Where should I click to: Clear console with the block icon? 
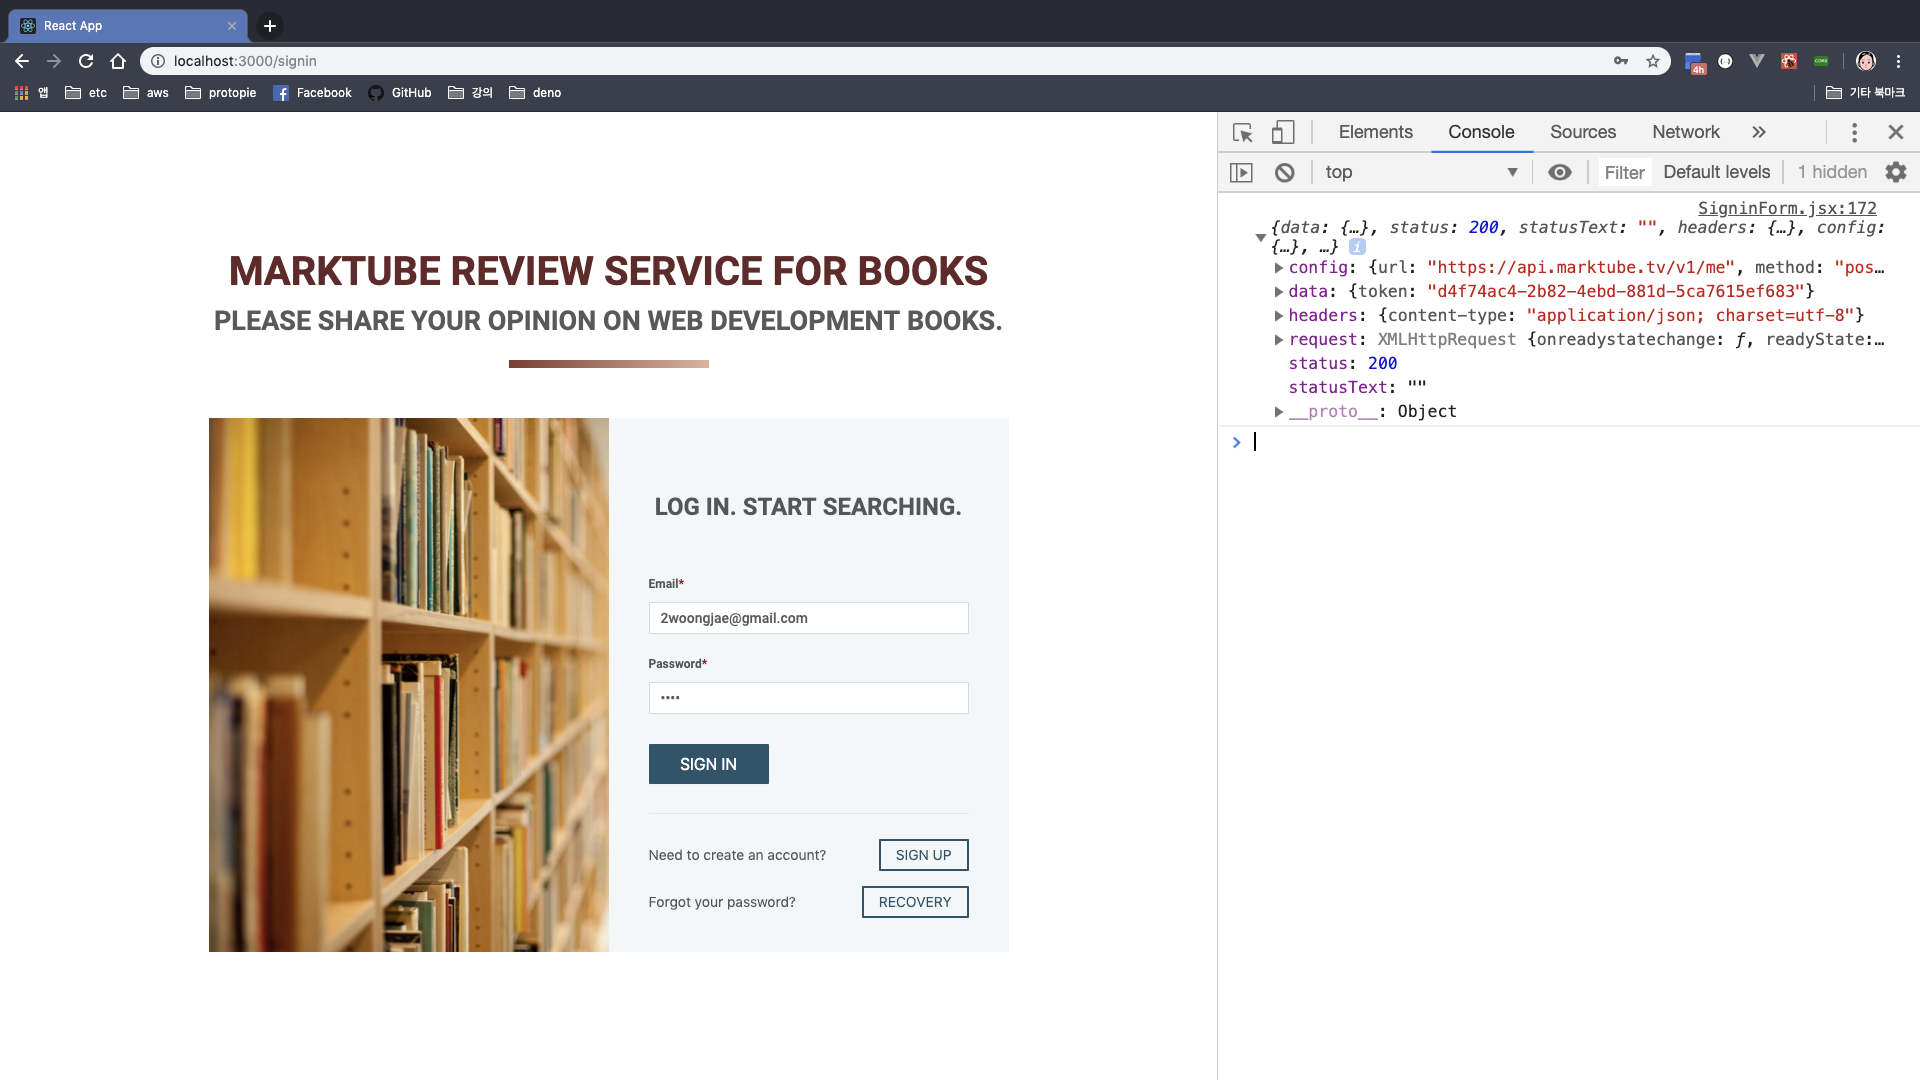click(1285, 172)
